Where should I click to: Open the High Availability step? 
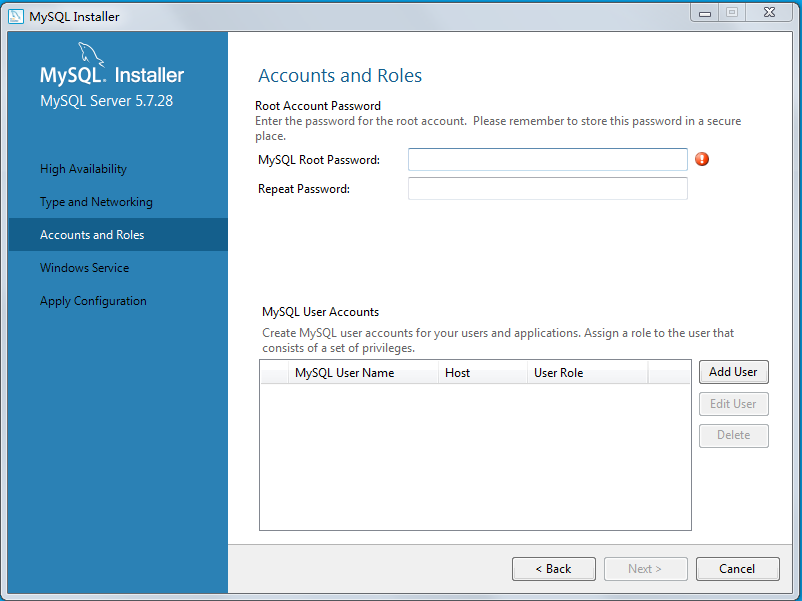tap(83, 169)
